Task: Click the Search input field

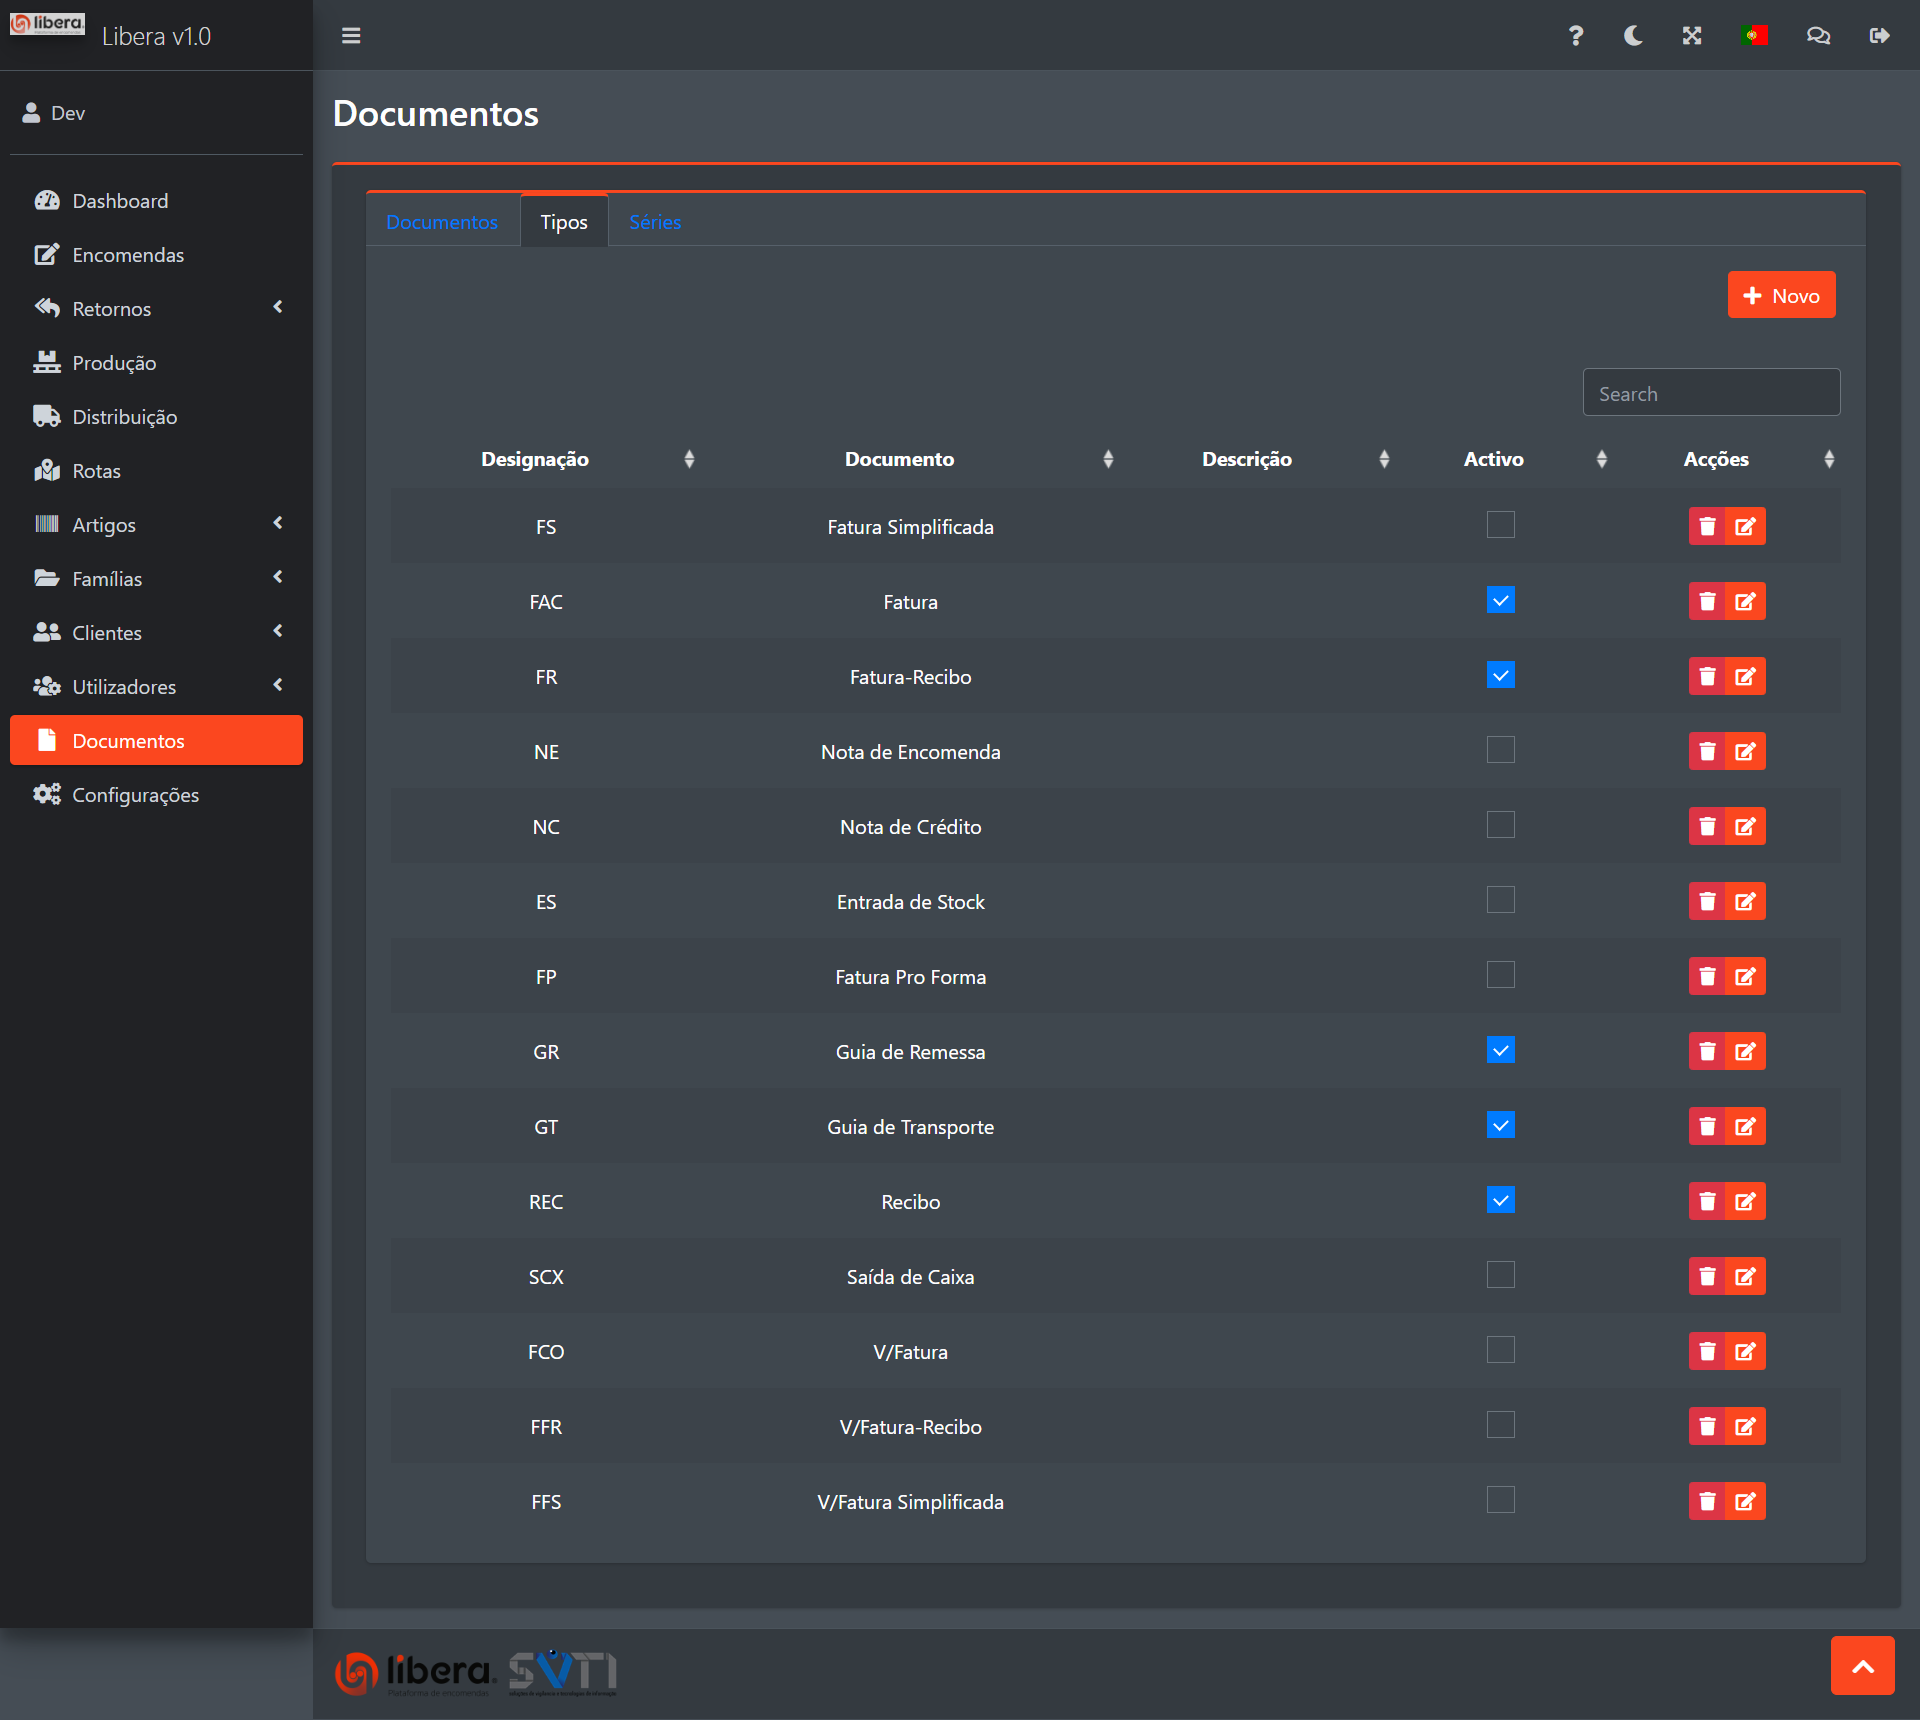Action: [1711, 393]
